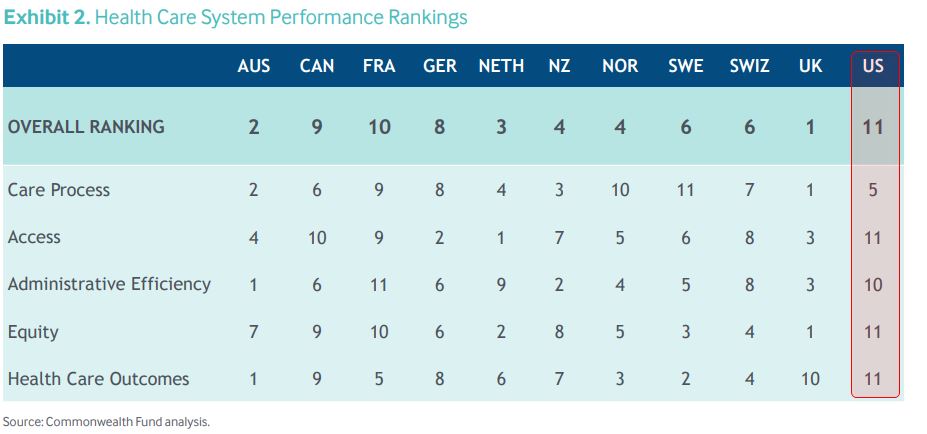Screen dimensions: 927x434
Task: Click the AUS column header
Action: tap(254, 66)
